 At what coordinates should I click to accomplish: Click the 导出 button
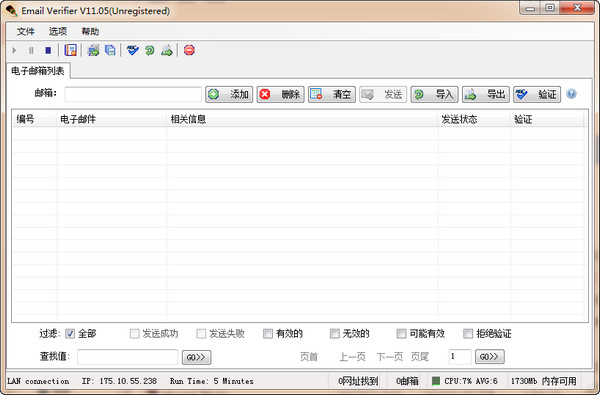pyautogui.click(x=486, y=94)
